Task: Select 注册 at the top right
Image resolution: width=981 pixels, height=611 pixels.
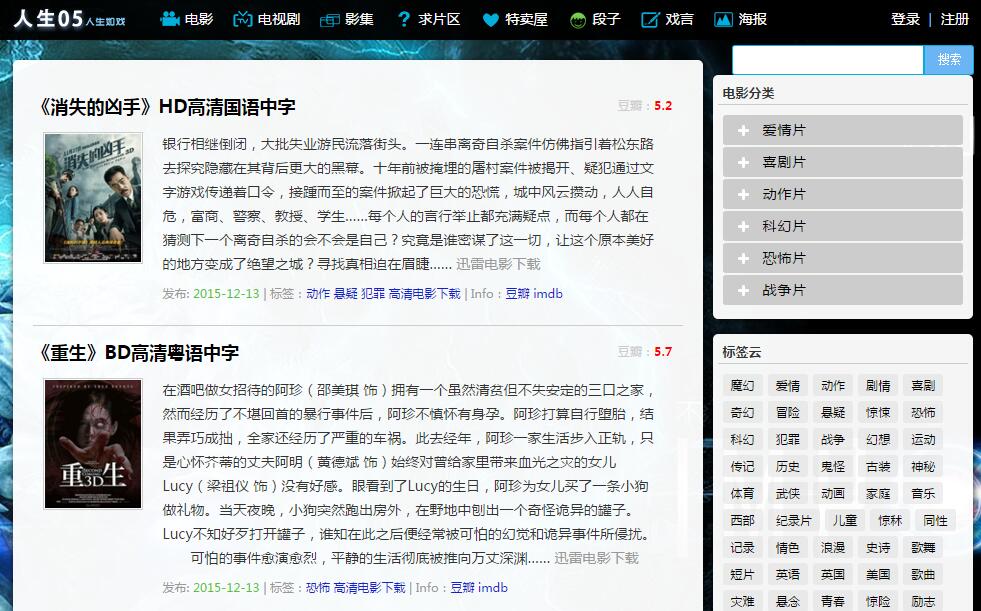Action: pyautogui.click(x=957, y=18)
